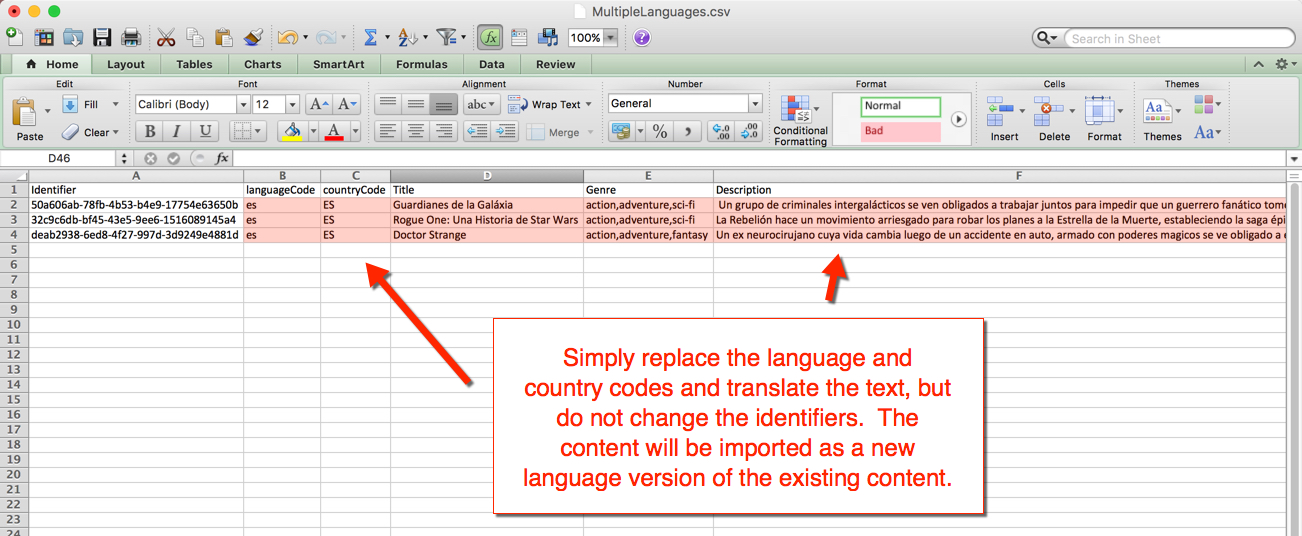Click the Open file folder icon
This screenshot has height=536, width=1302.
click(x=73, y=37)
